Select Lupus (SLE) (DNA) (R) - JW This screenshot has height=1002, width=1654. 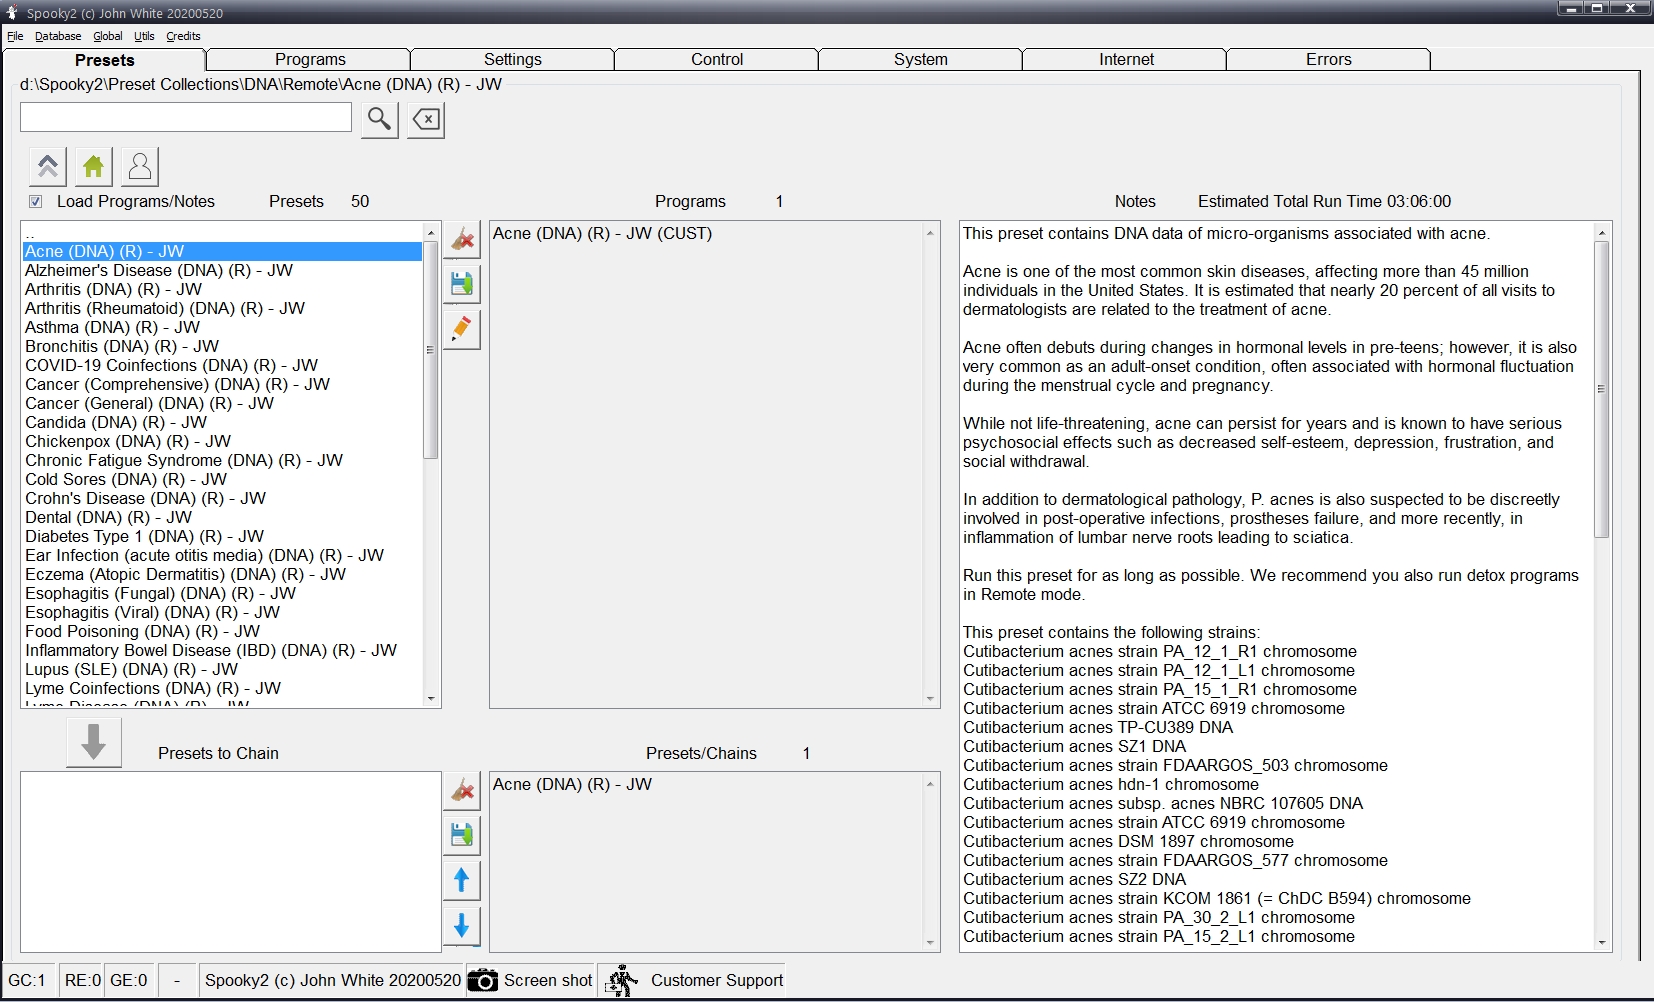click(x=222, y=670)
